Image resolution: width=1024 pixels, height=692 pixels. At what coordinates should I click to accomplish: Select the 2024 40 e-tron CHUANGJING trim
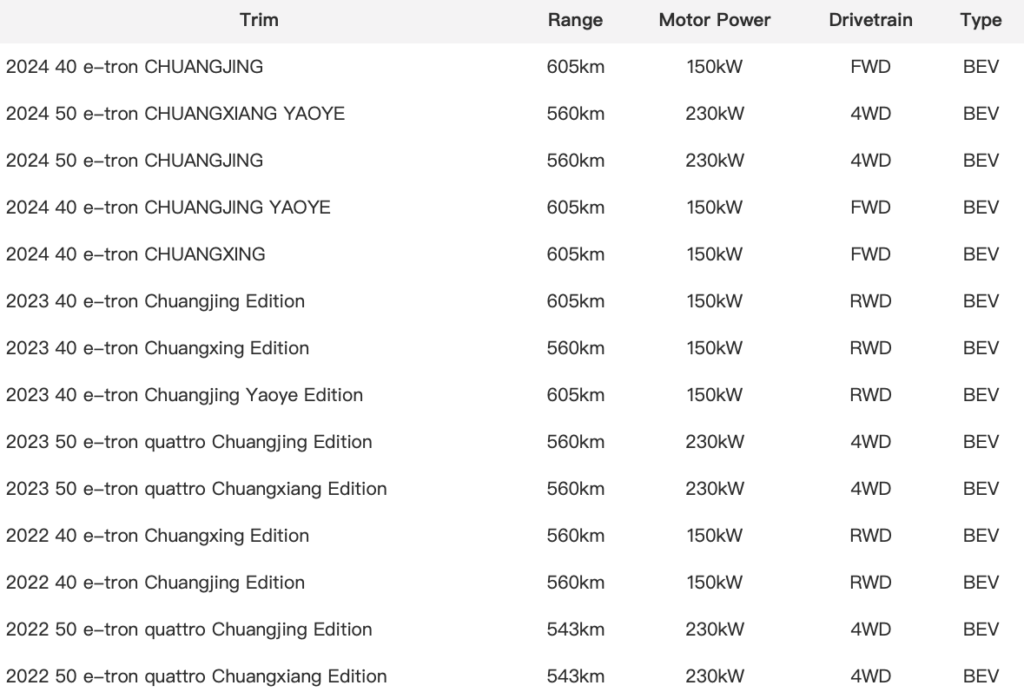(x=135, y=67)
